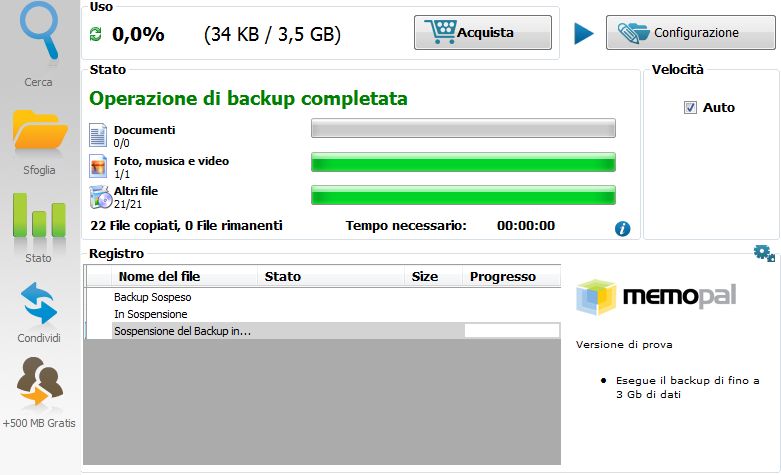Open the small gears settings icon
Viewport: 781px width, 475px height.
[764, 254]
